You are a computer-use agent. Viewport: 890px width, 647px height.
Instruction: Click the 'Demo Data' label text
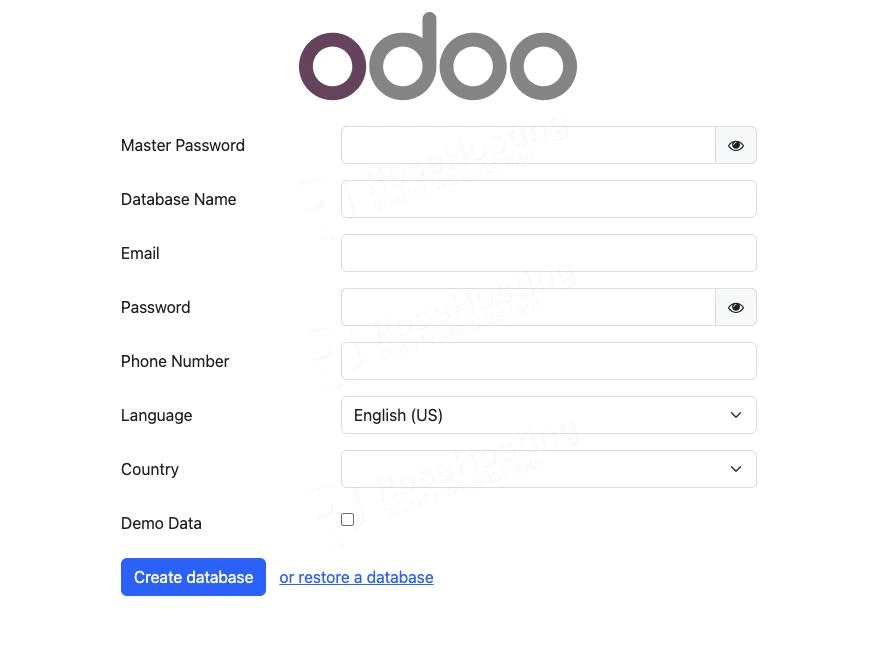(x=161, y=523)
